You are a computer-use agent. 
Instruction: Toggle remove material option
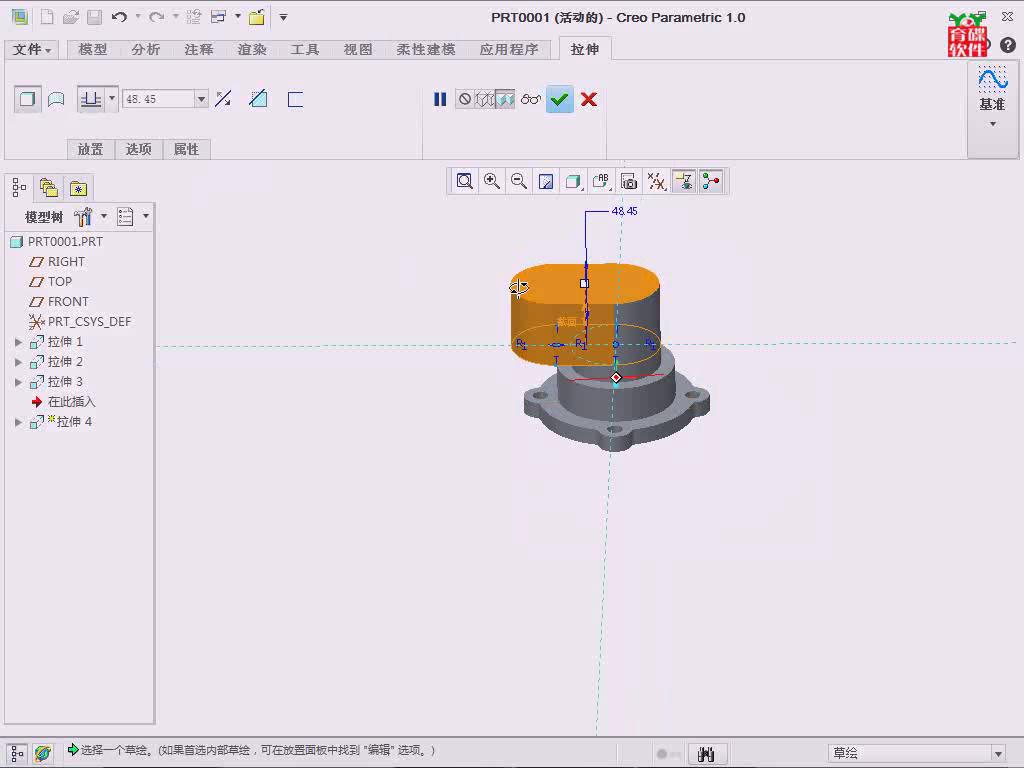(x=259, y=99)
